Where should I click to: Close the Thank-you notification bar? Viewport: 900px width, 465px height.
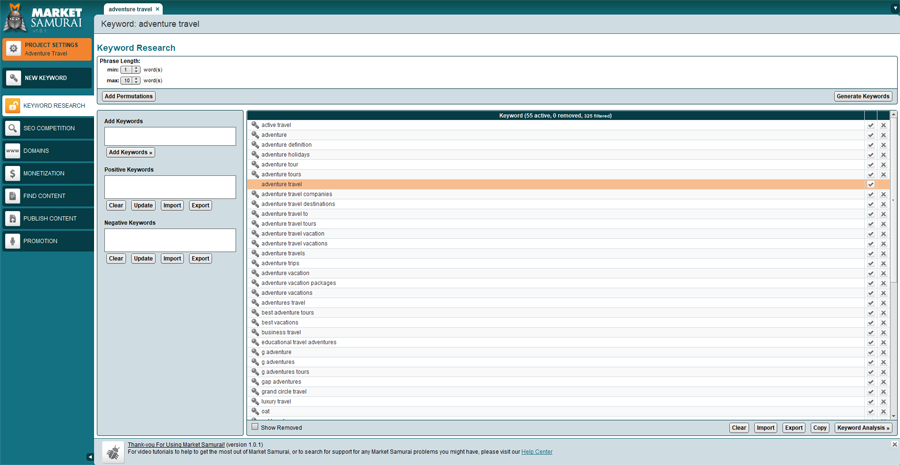[x=894, y=444]
